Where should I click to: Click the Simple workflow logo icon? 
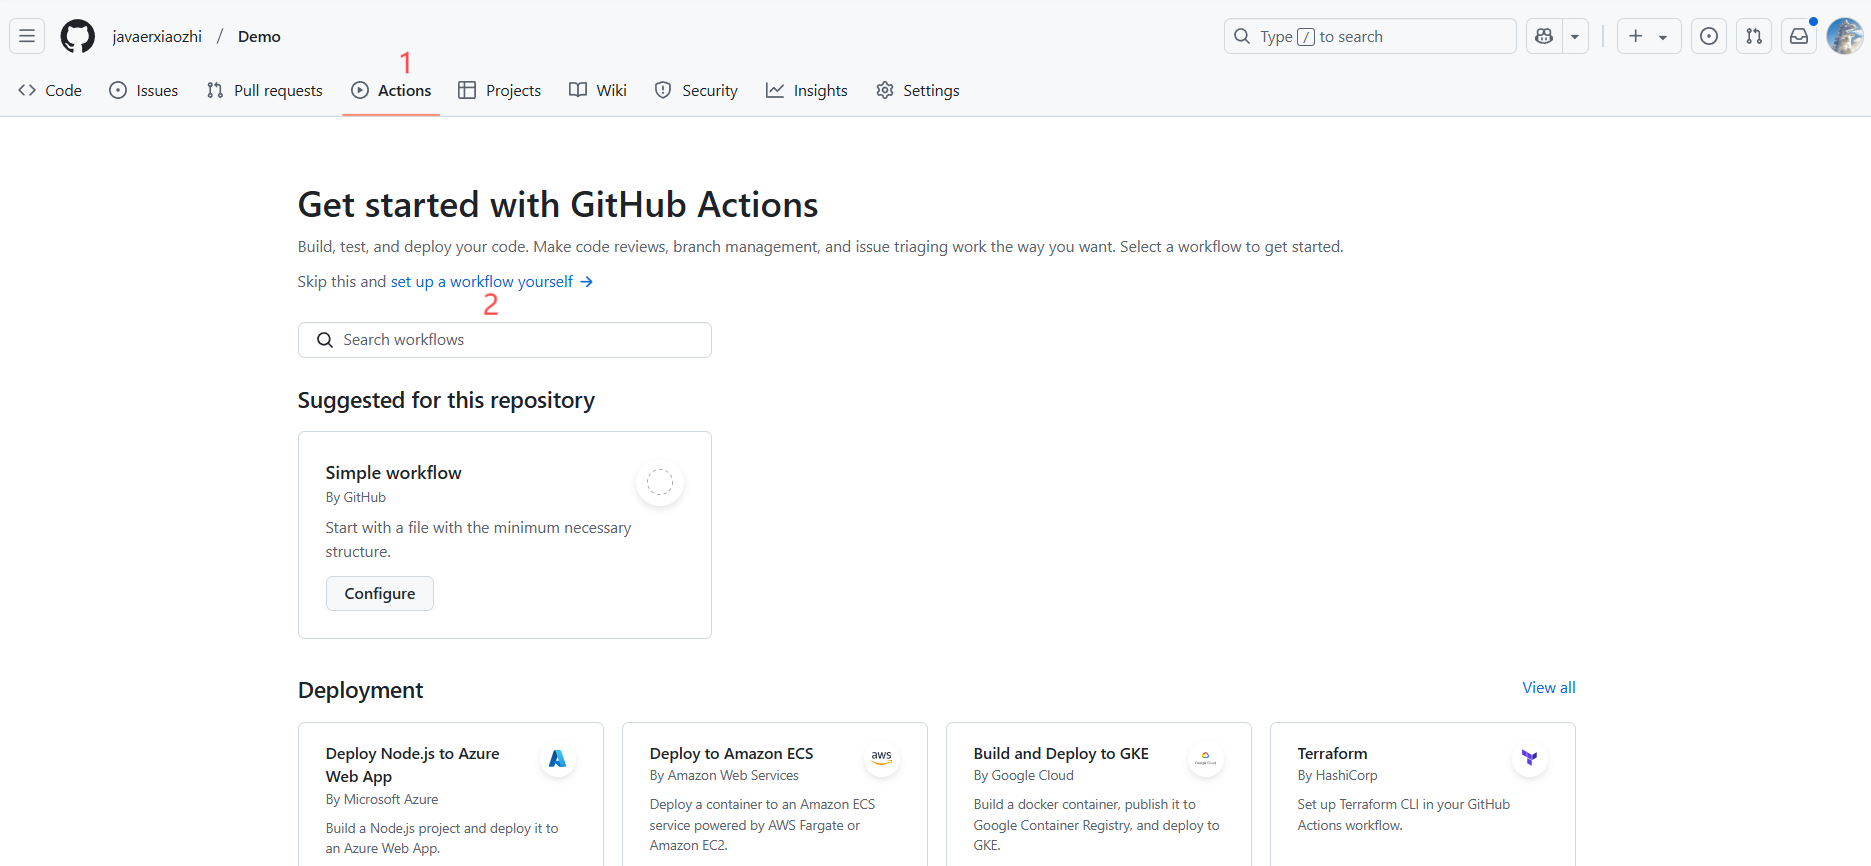coord(660,482)
